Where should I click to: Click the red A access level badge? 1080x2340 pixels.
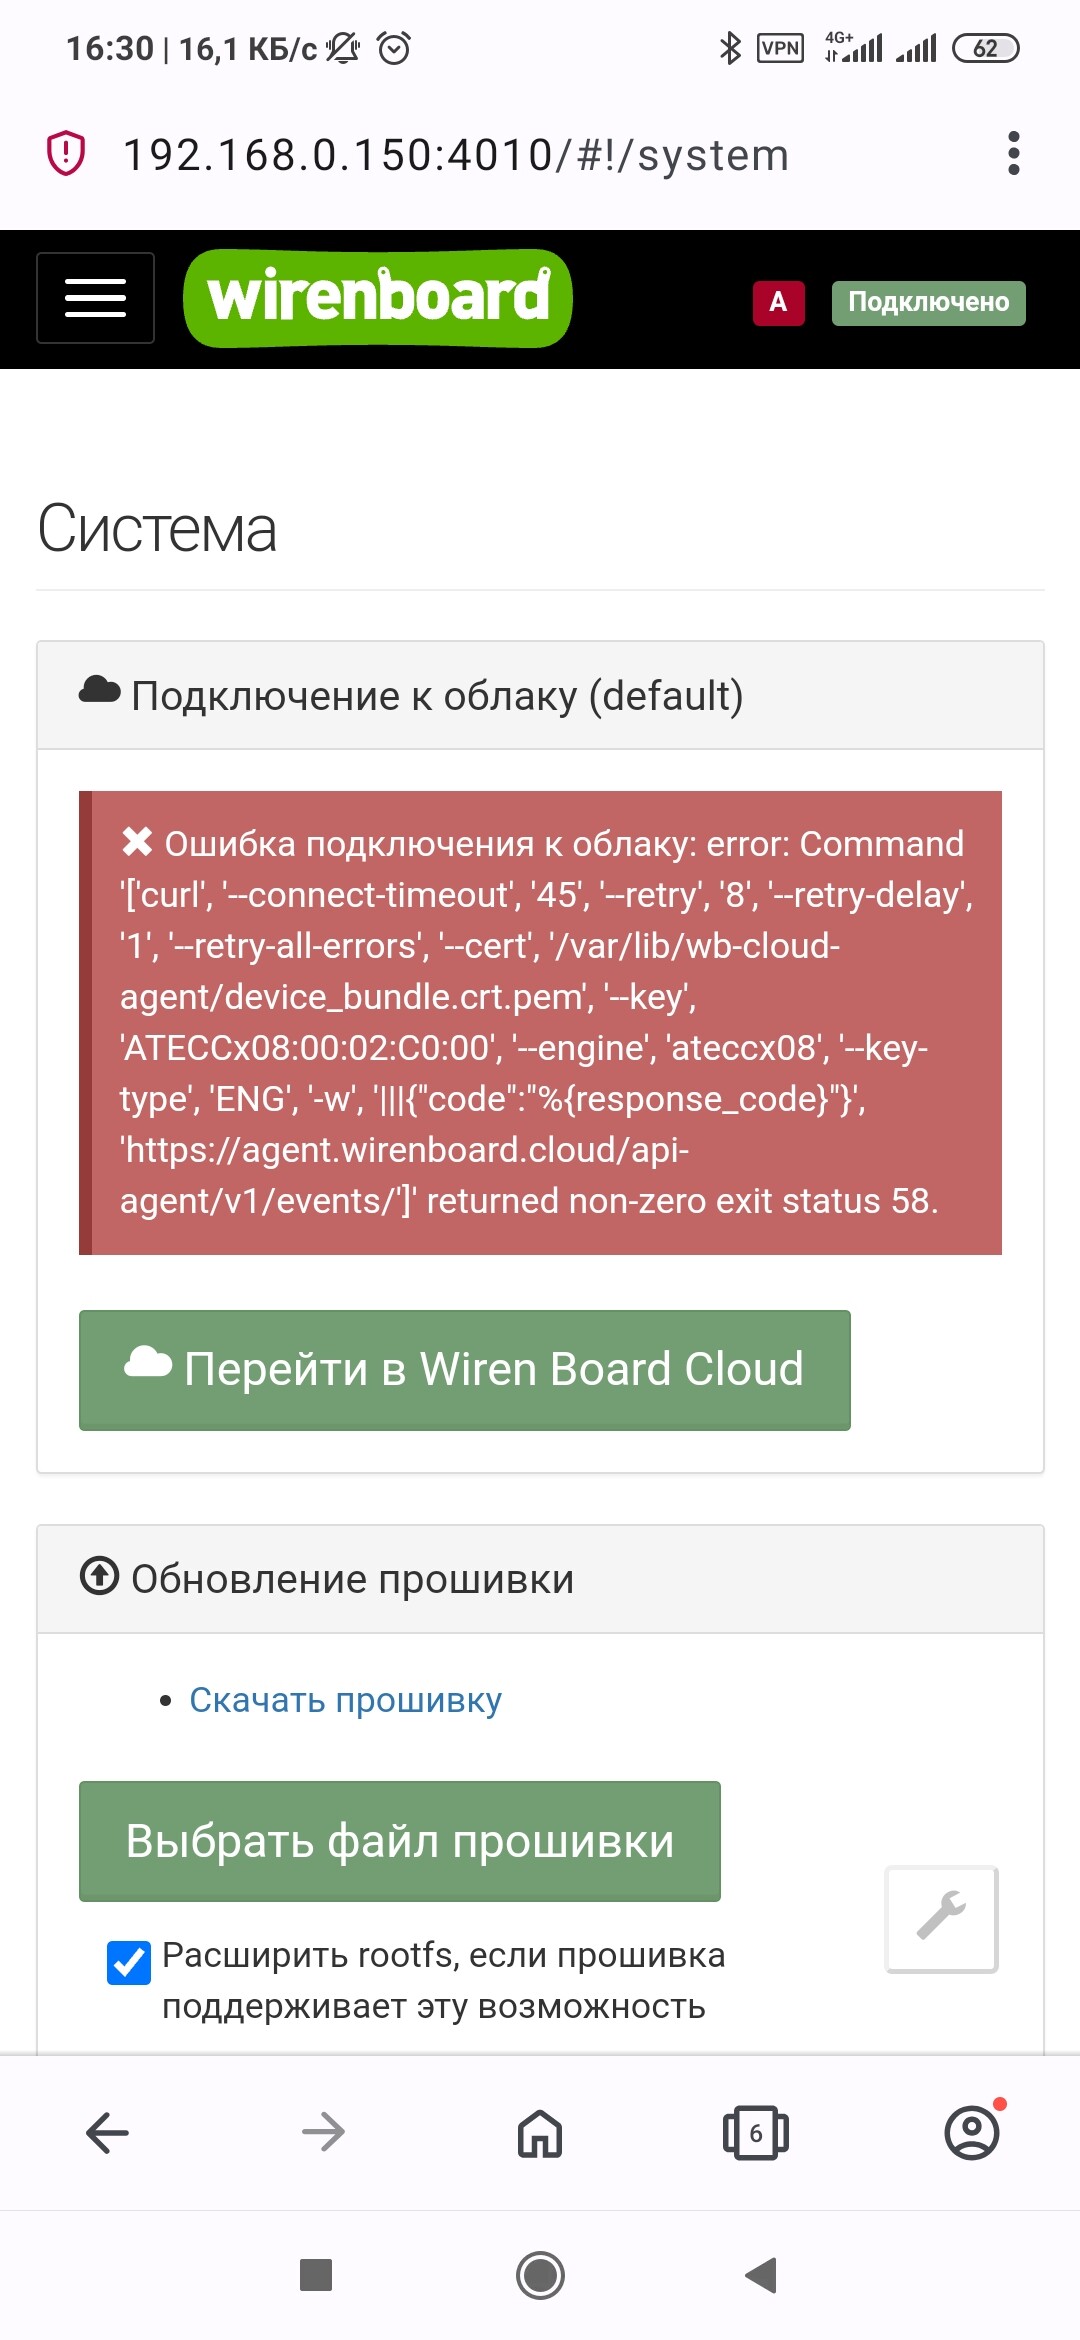tap(778, 302)
